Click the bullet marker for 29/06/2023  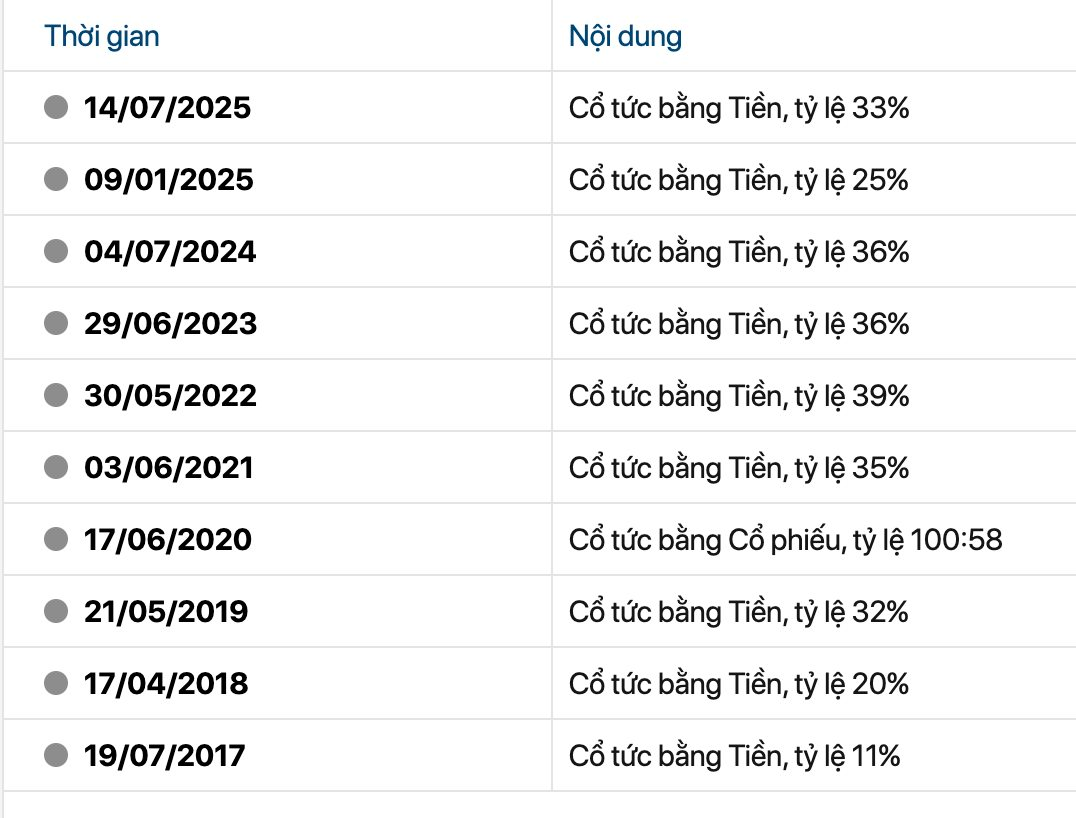56,322
